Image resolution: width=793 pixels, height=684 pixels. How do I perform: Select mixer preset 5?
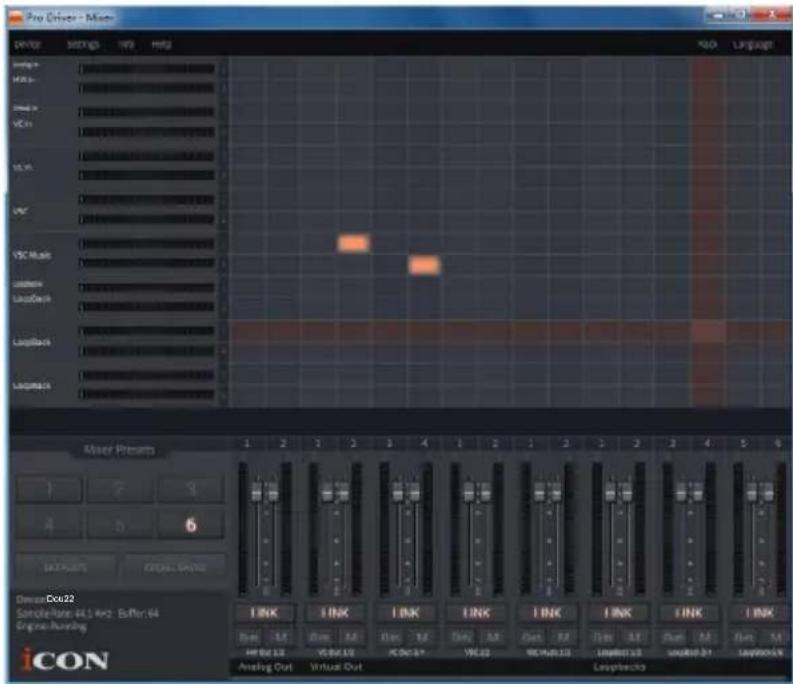[119, 525]
